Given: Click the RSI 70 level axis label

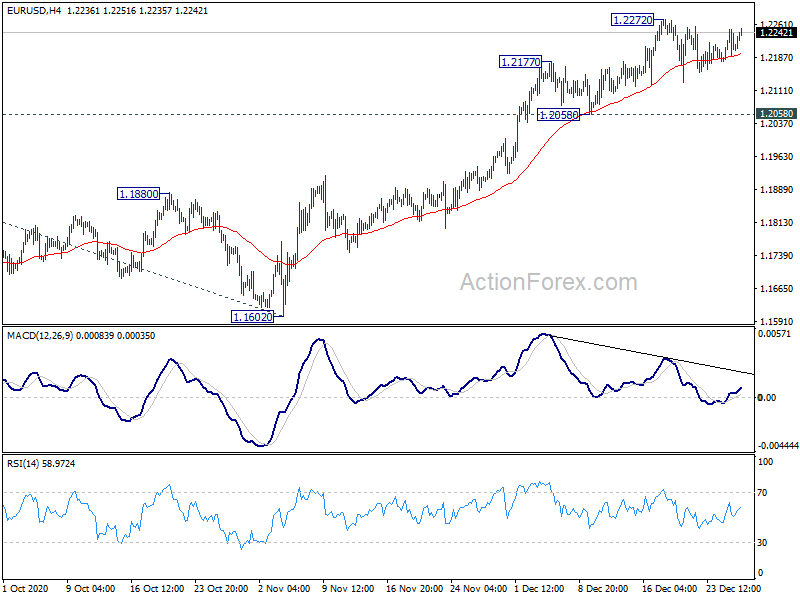Looking at the screenshot, I should point(762,493).
